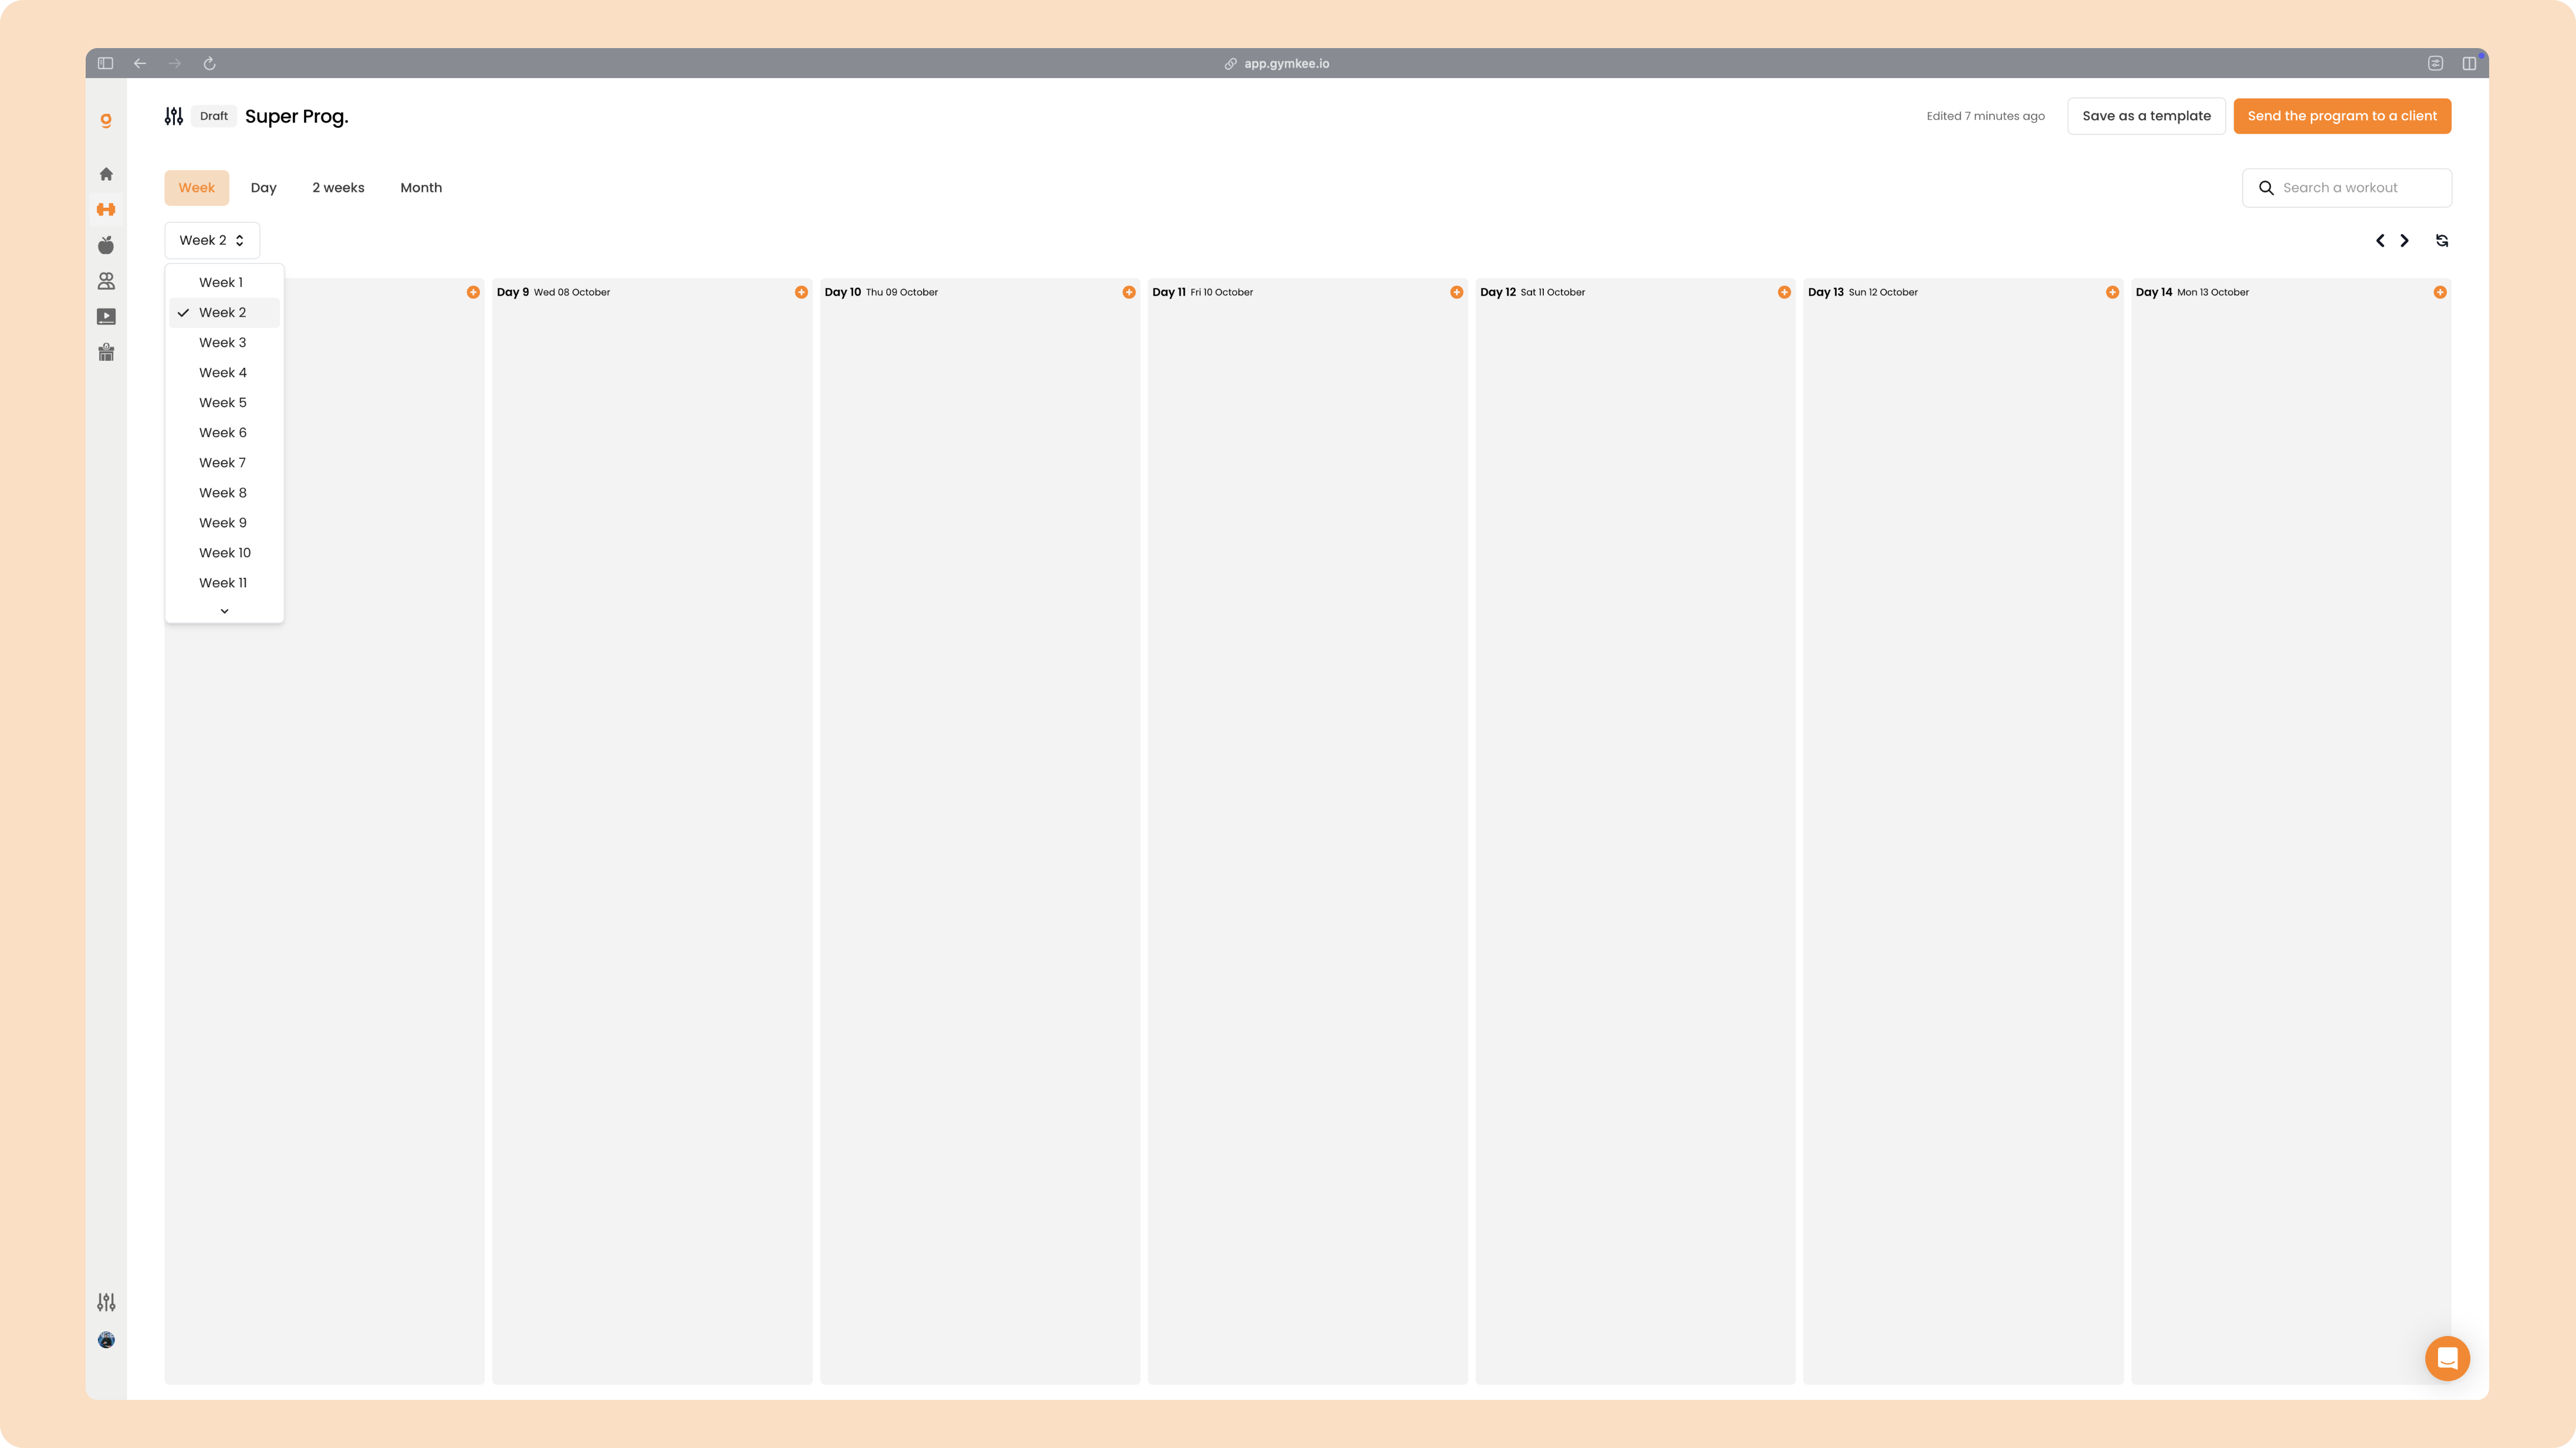
Task: Open the video library section
Action: [x=106, y=317]
